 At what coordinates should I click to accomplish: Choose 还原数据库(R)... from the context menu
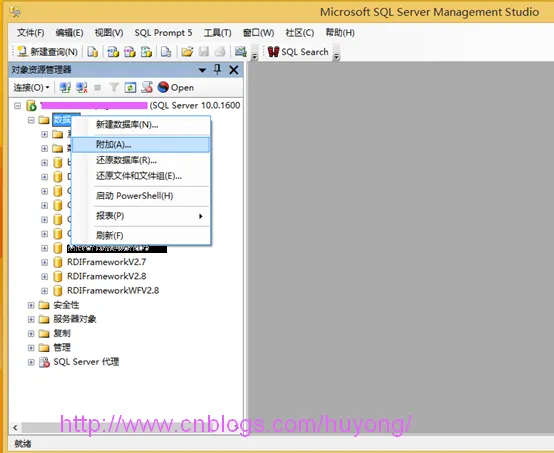(141, 160)
